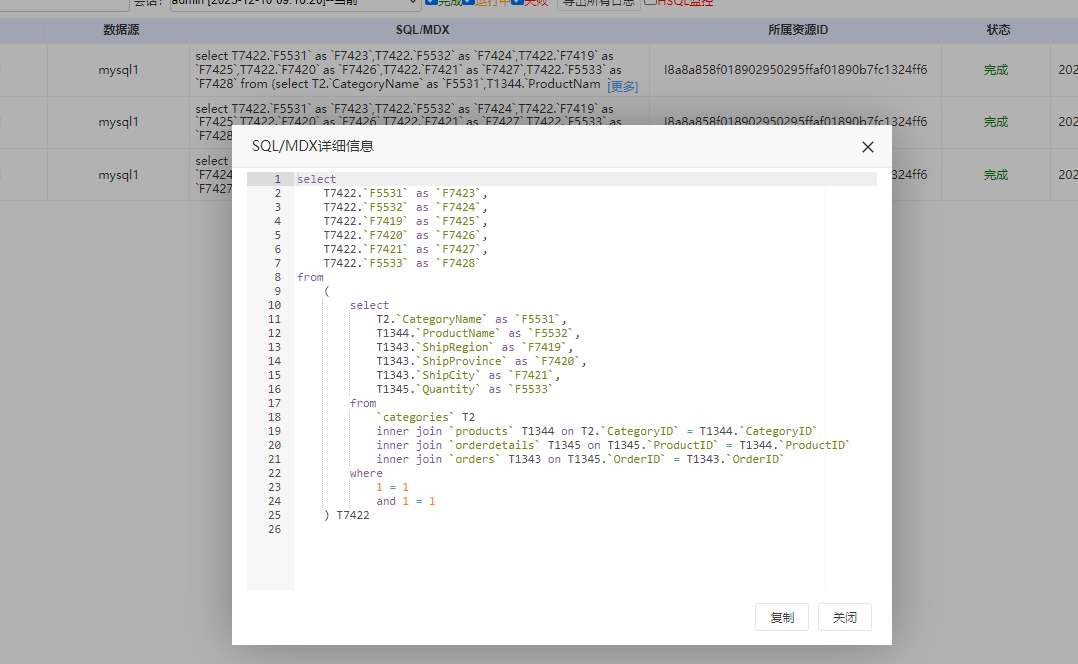Click the T1343.`ShipProvince` code line

point(481,361)
